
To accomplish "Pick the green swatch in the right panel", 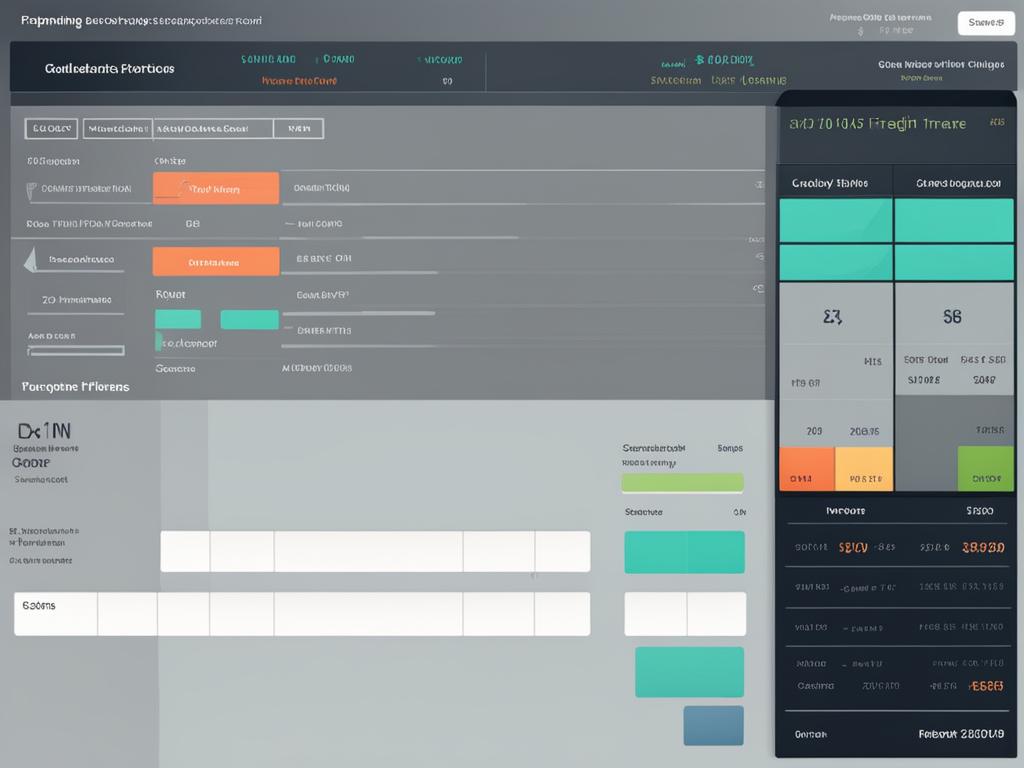I will coord(985,469).
